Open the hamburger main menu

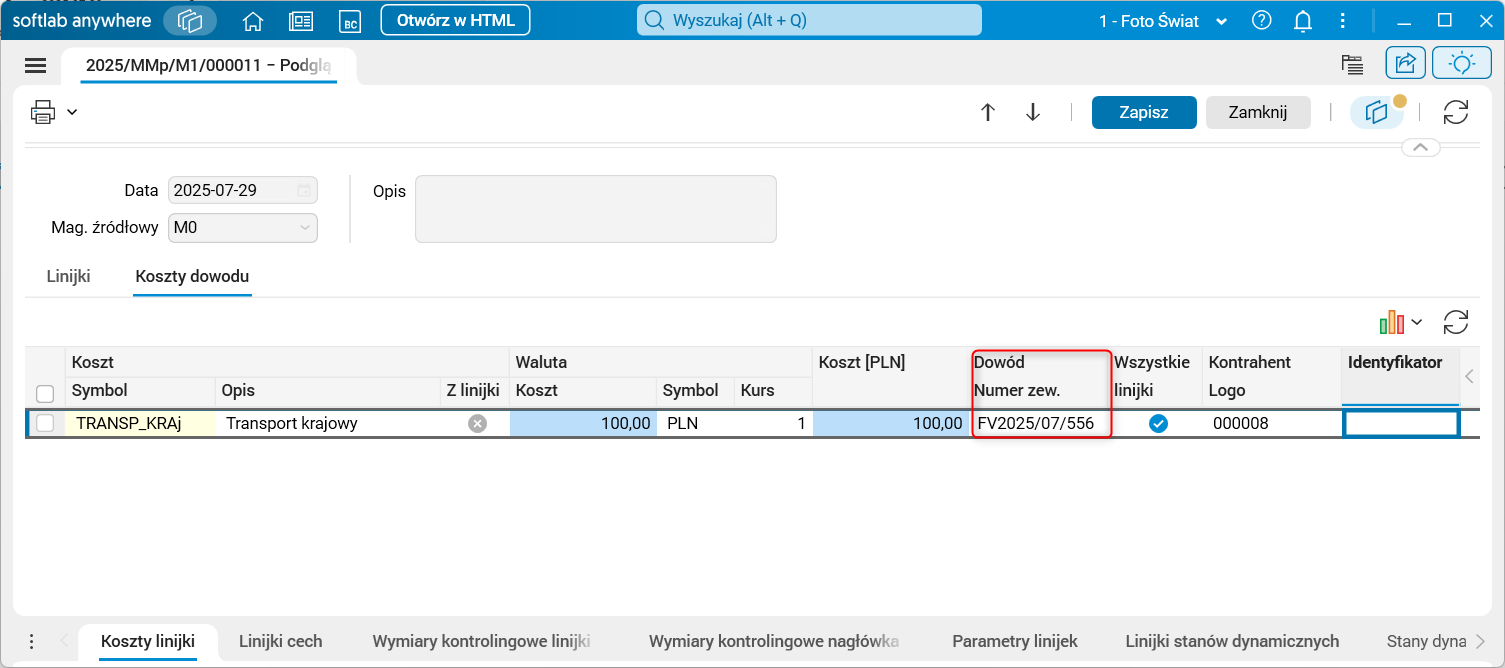coord(36,65)
